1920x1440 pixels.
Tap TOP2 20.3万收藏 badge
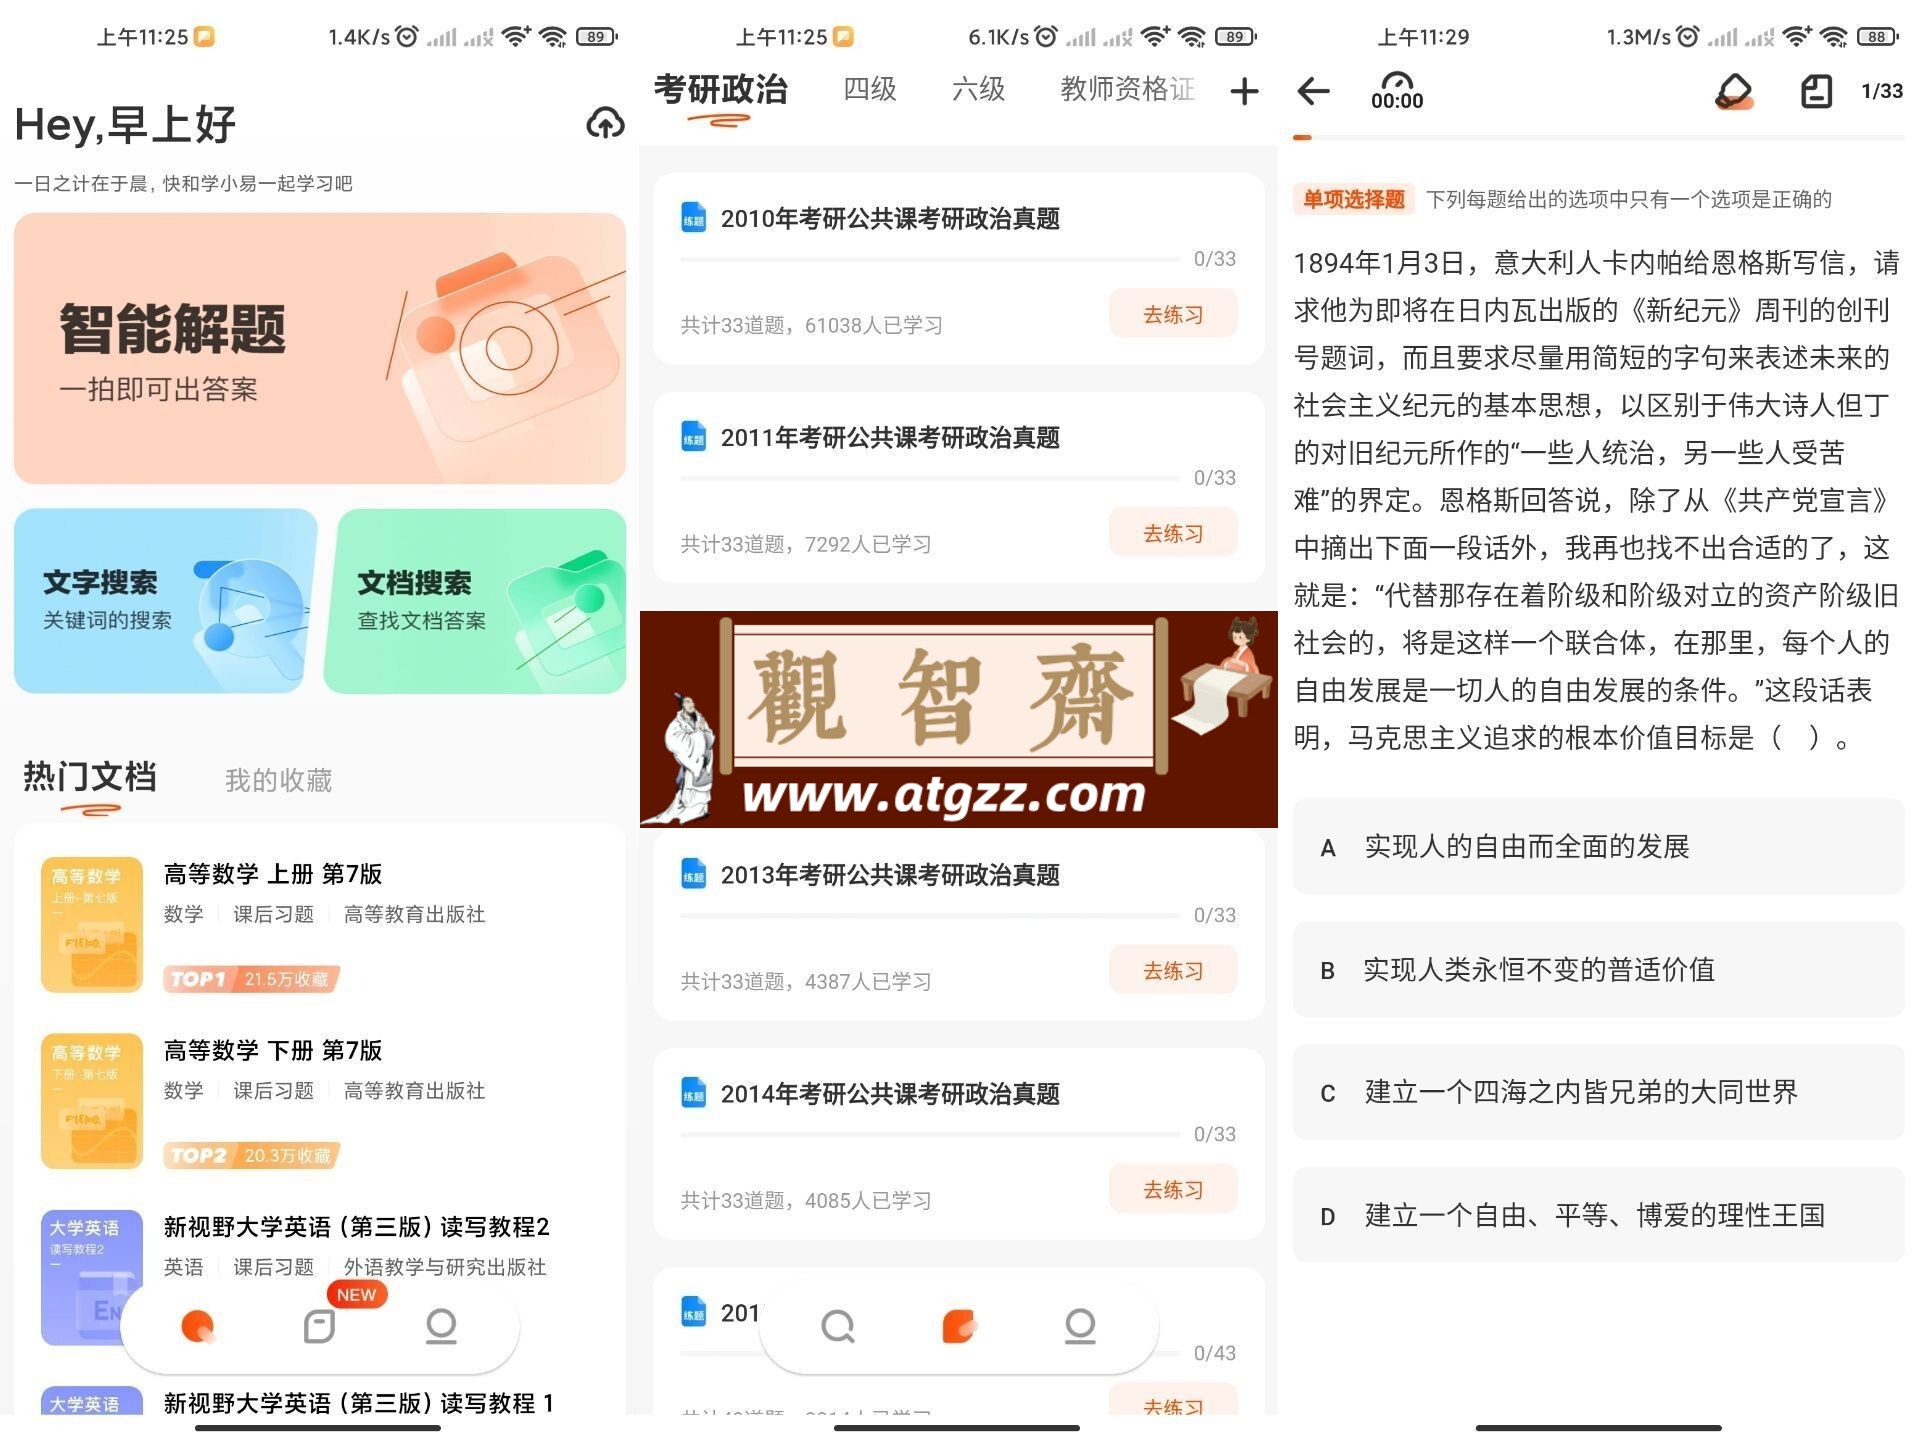click(252, 1155)
